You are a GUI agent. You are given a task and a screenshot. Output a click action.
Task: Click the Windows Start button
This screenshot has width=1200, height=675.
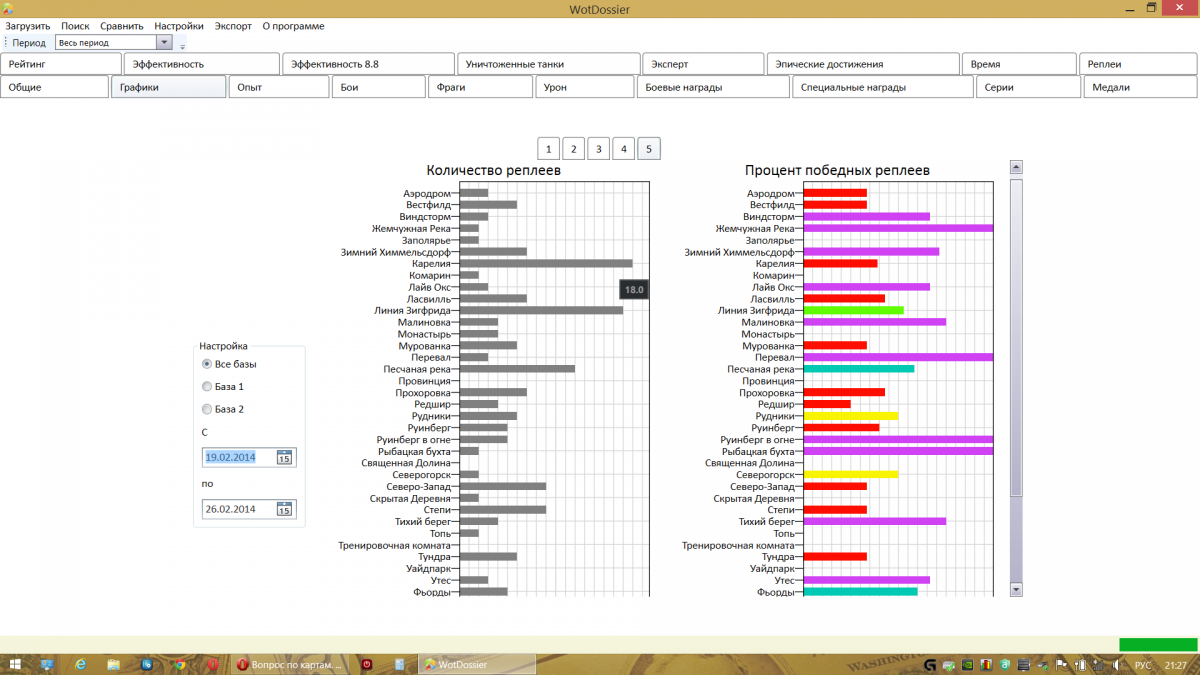pos(14,664)
